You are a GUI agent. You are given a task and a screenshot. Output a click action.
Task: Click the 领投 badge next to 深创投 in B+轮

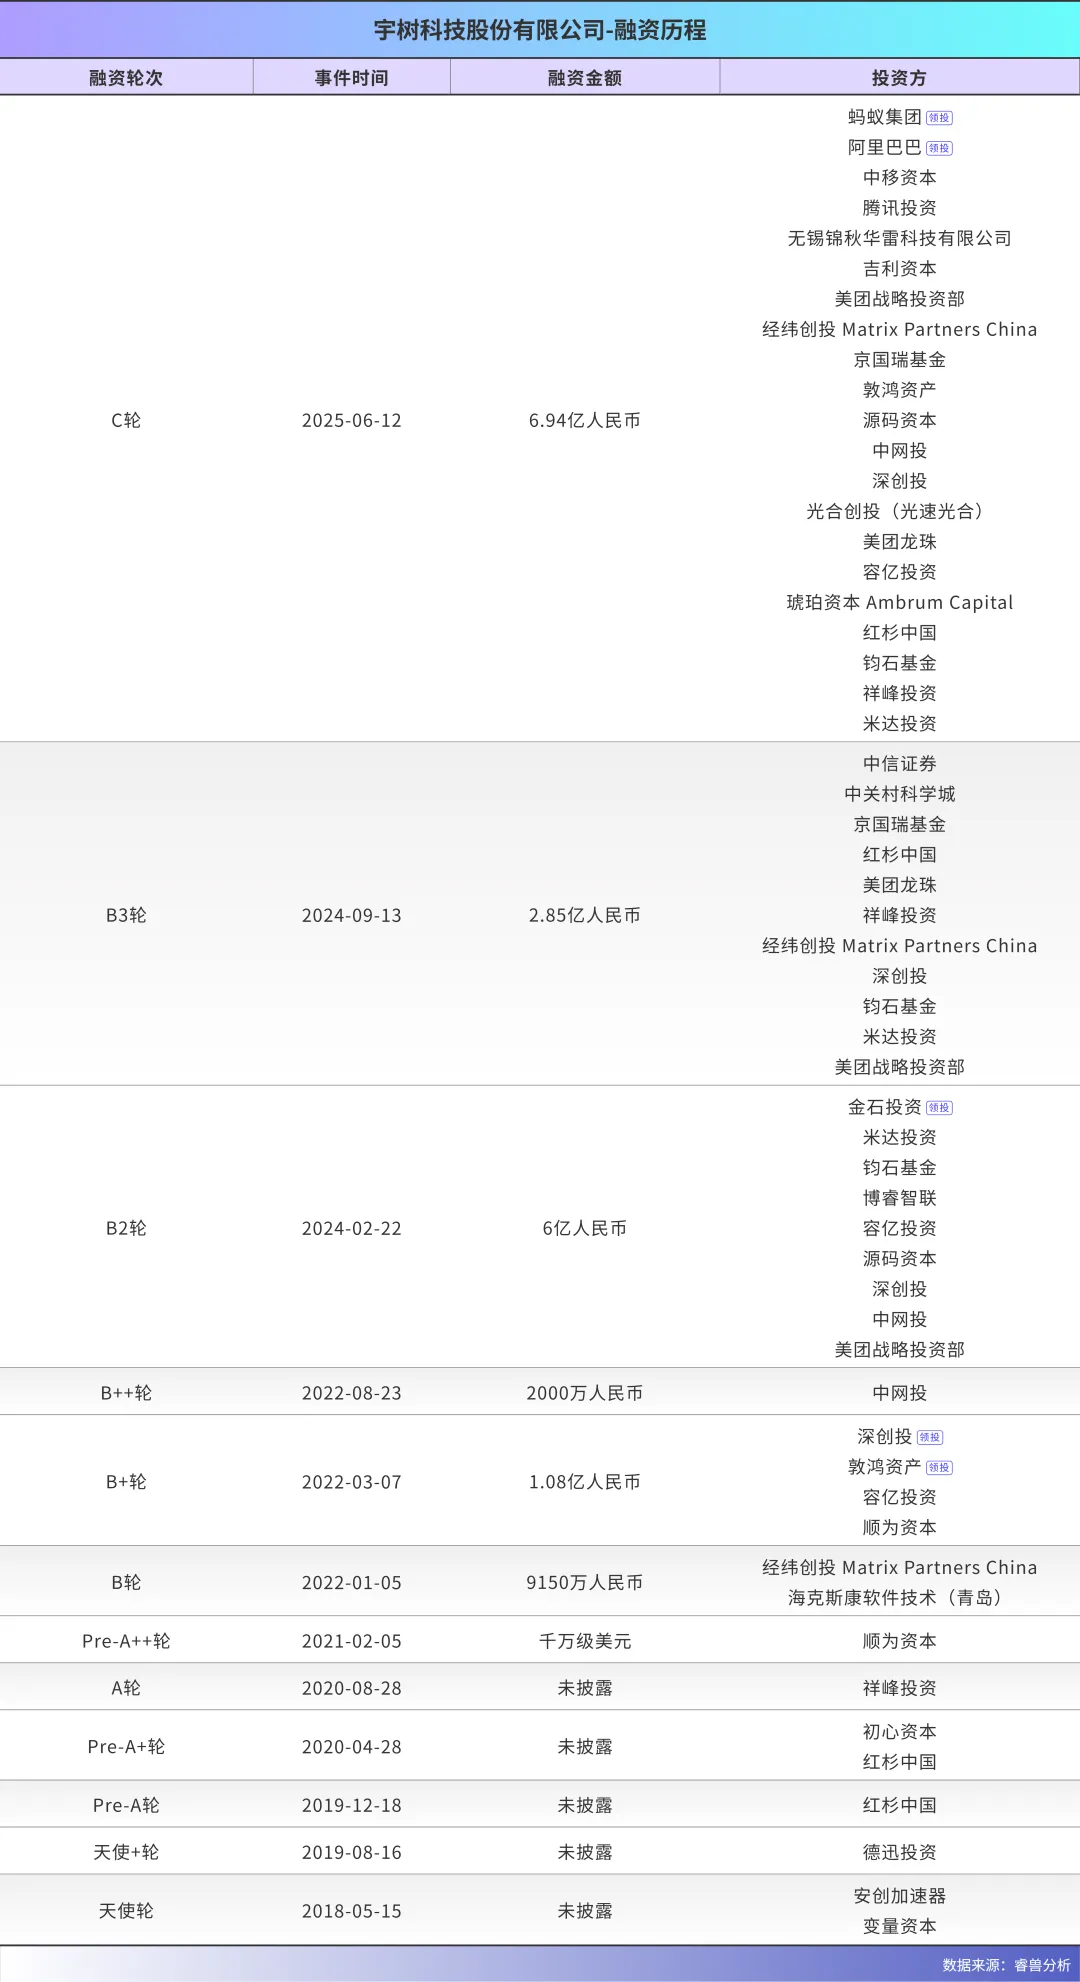pyautogui.click(x=930, y=1438)
